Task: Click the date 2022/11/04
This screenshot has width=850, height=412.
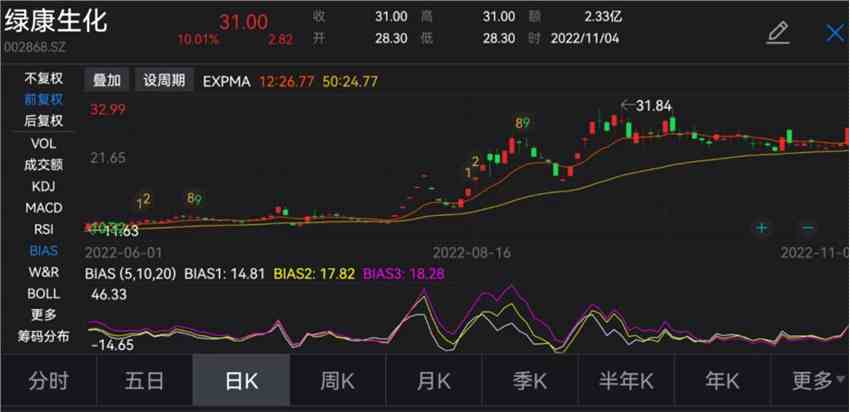Action: pyautogui.click(x=585, y=38)
